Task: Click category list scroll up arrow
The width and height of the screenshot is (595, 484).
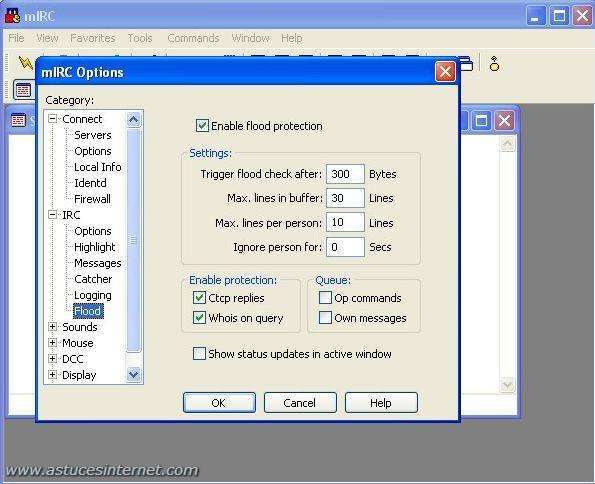Action: (134, 120)
